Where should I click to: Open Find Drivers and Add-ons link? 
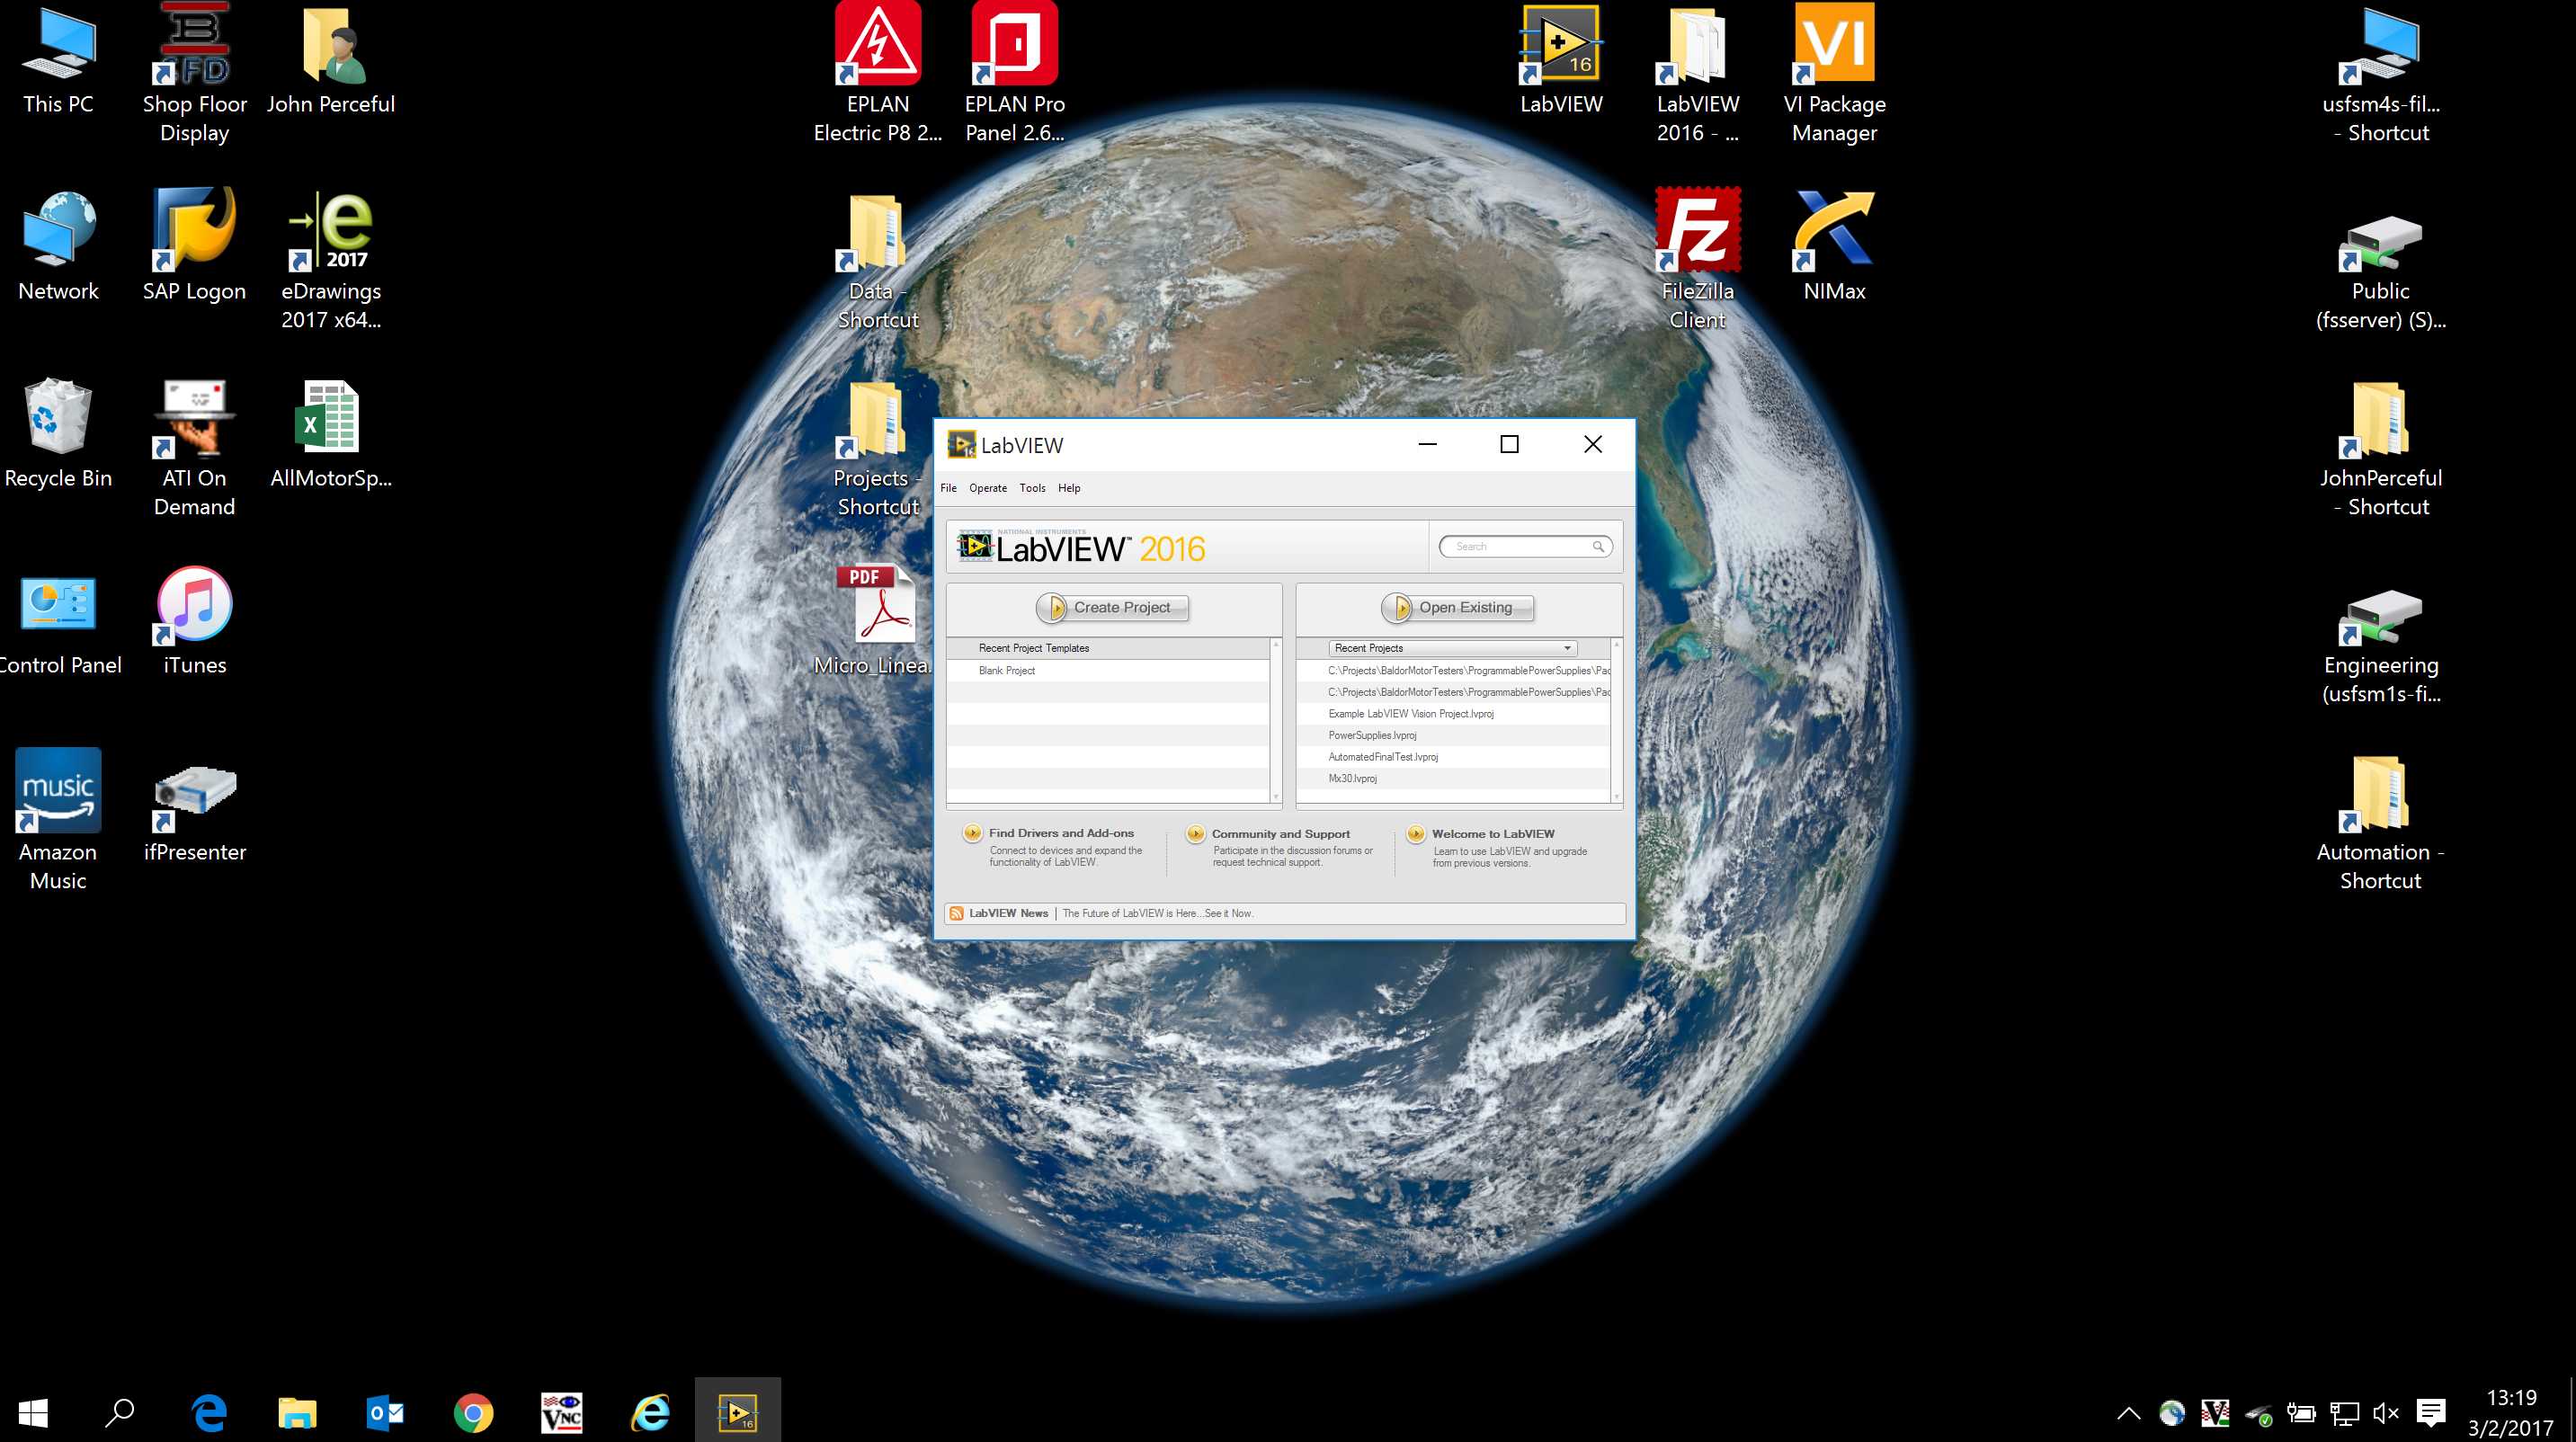[1061, 833]
